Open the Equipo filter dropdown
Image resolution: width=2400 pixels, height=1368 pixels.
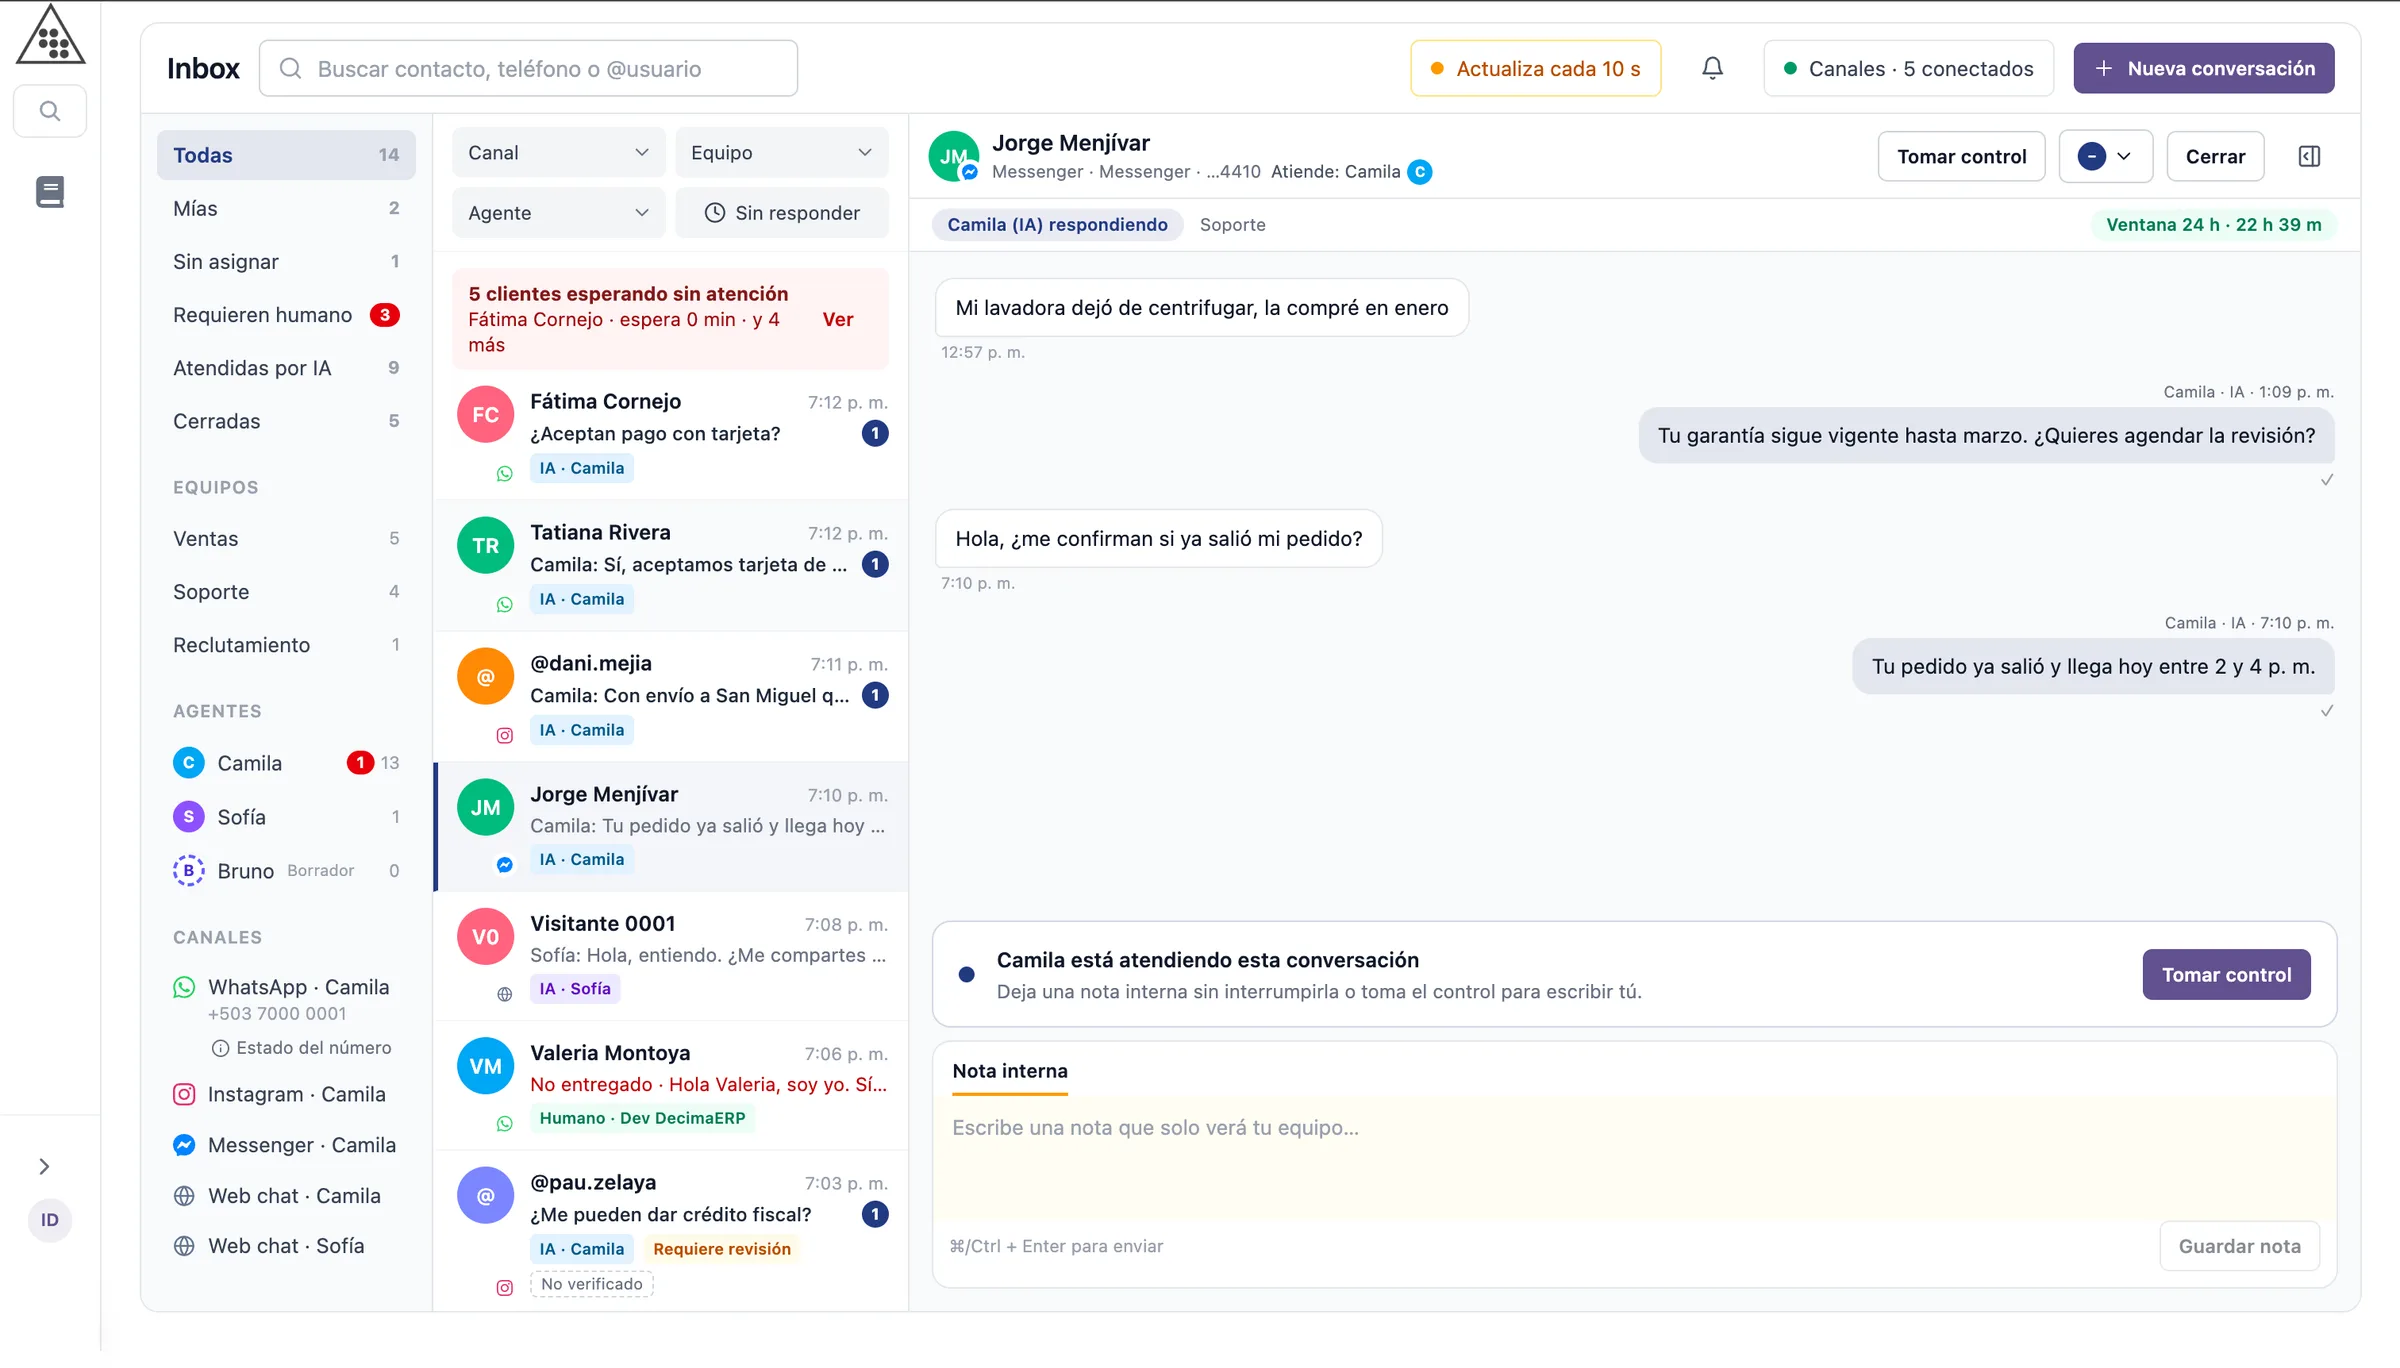click(x=782, y=153)
